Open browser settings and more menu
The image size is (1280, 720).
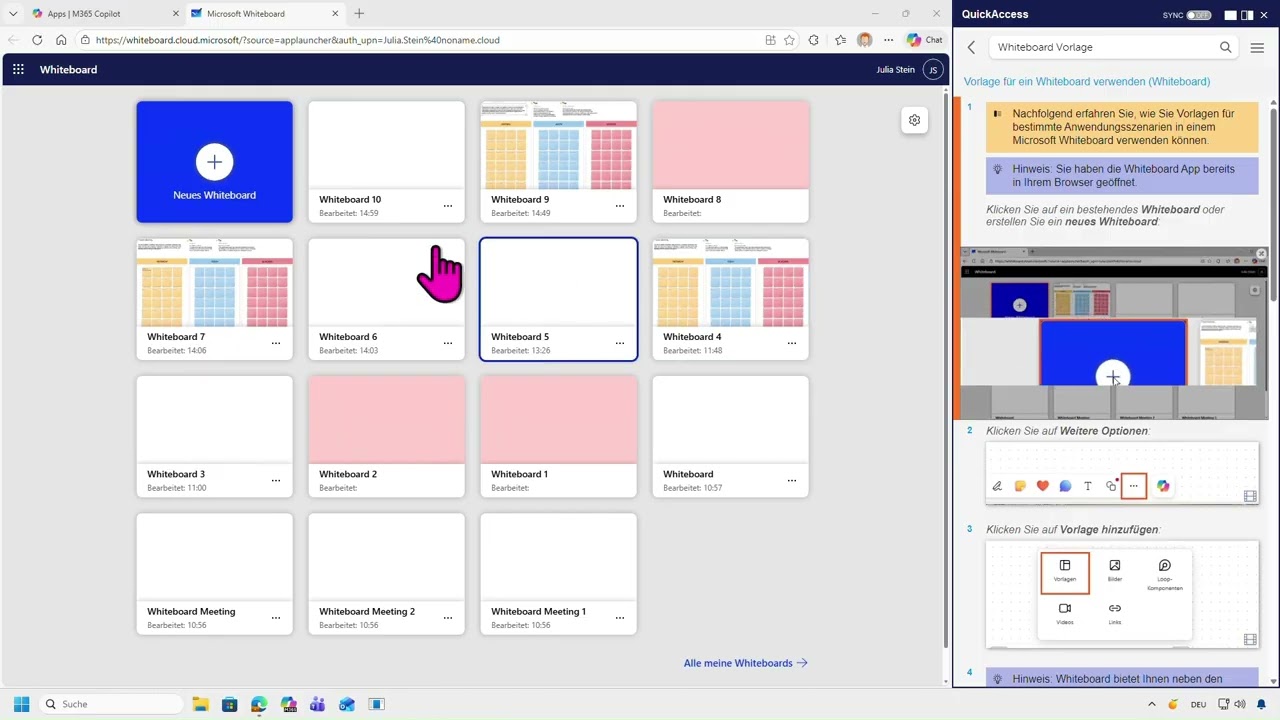(x=888, y=40)
